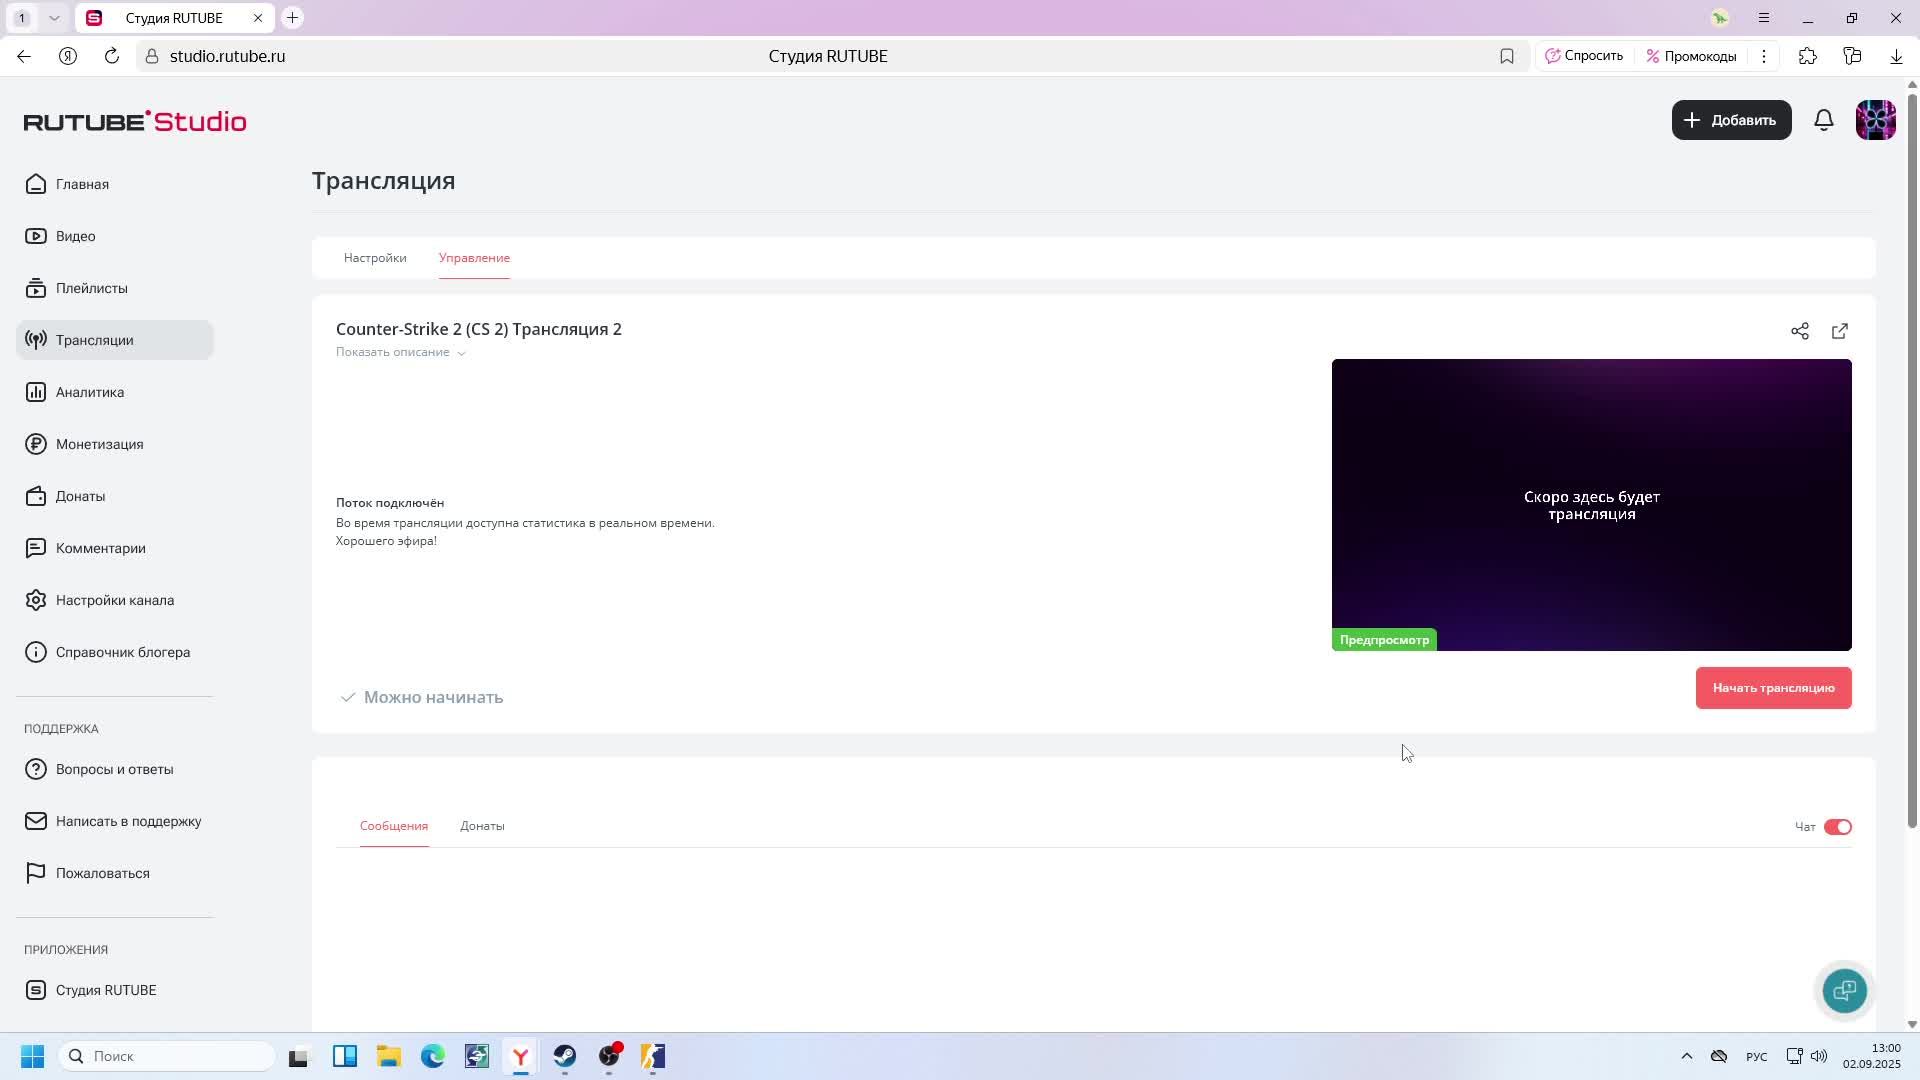
Task: Click the Добавить button
Action: [1730, 120]
